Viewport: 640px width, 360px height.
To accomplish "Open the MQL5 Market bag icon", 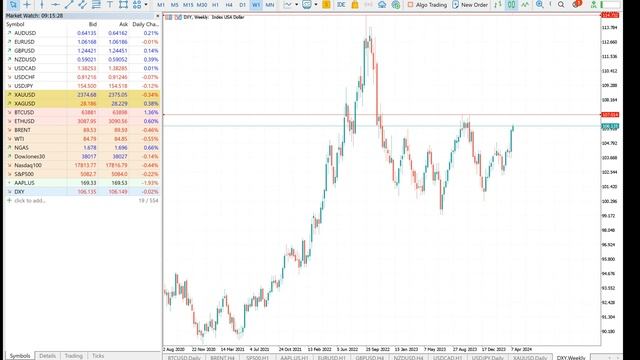I will tap(355, 4).
